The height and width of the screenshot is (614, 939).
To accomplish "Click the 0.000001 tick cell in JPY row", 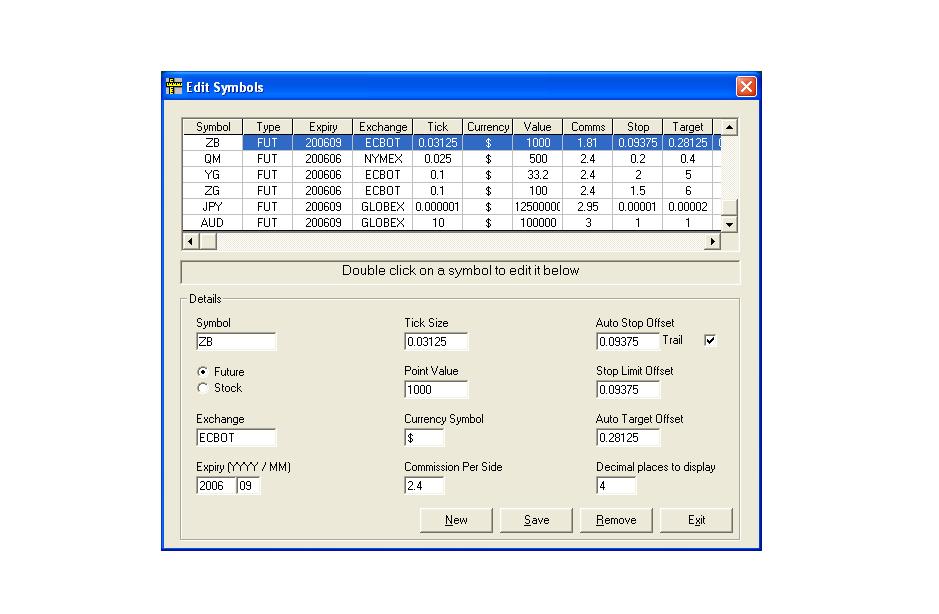I will (437, 207).
